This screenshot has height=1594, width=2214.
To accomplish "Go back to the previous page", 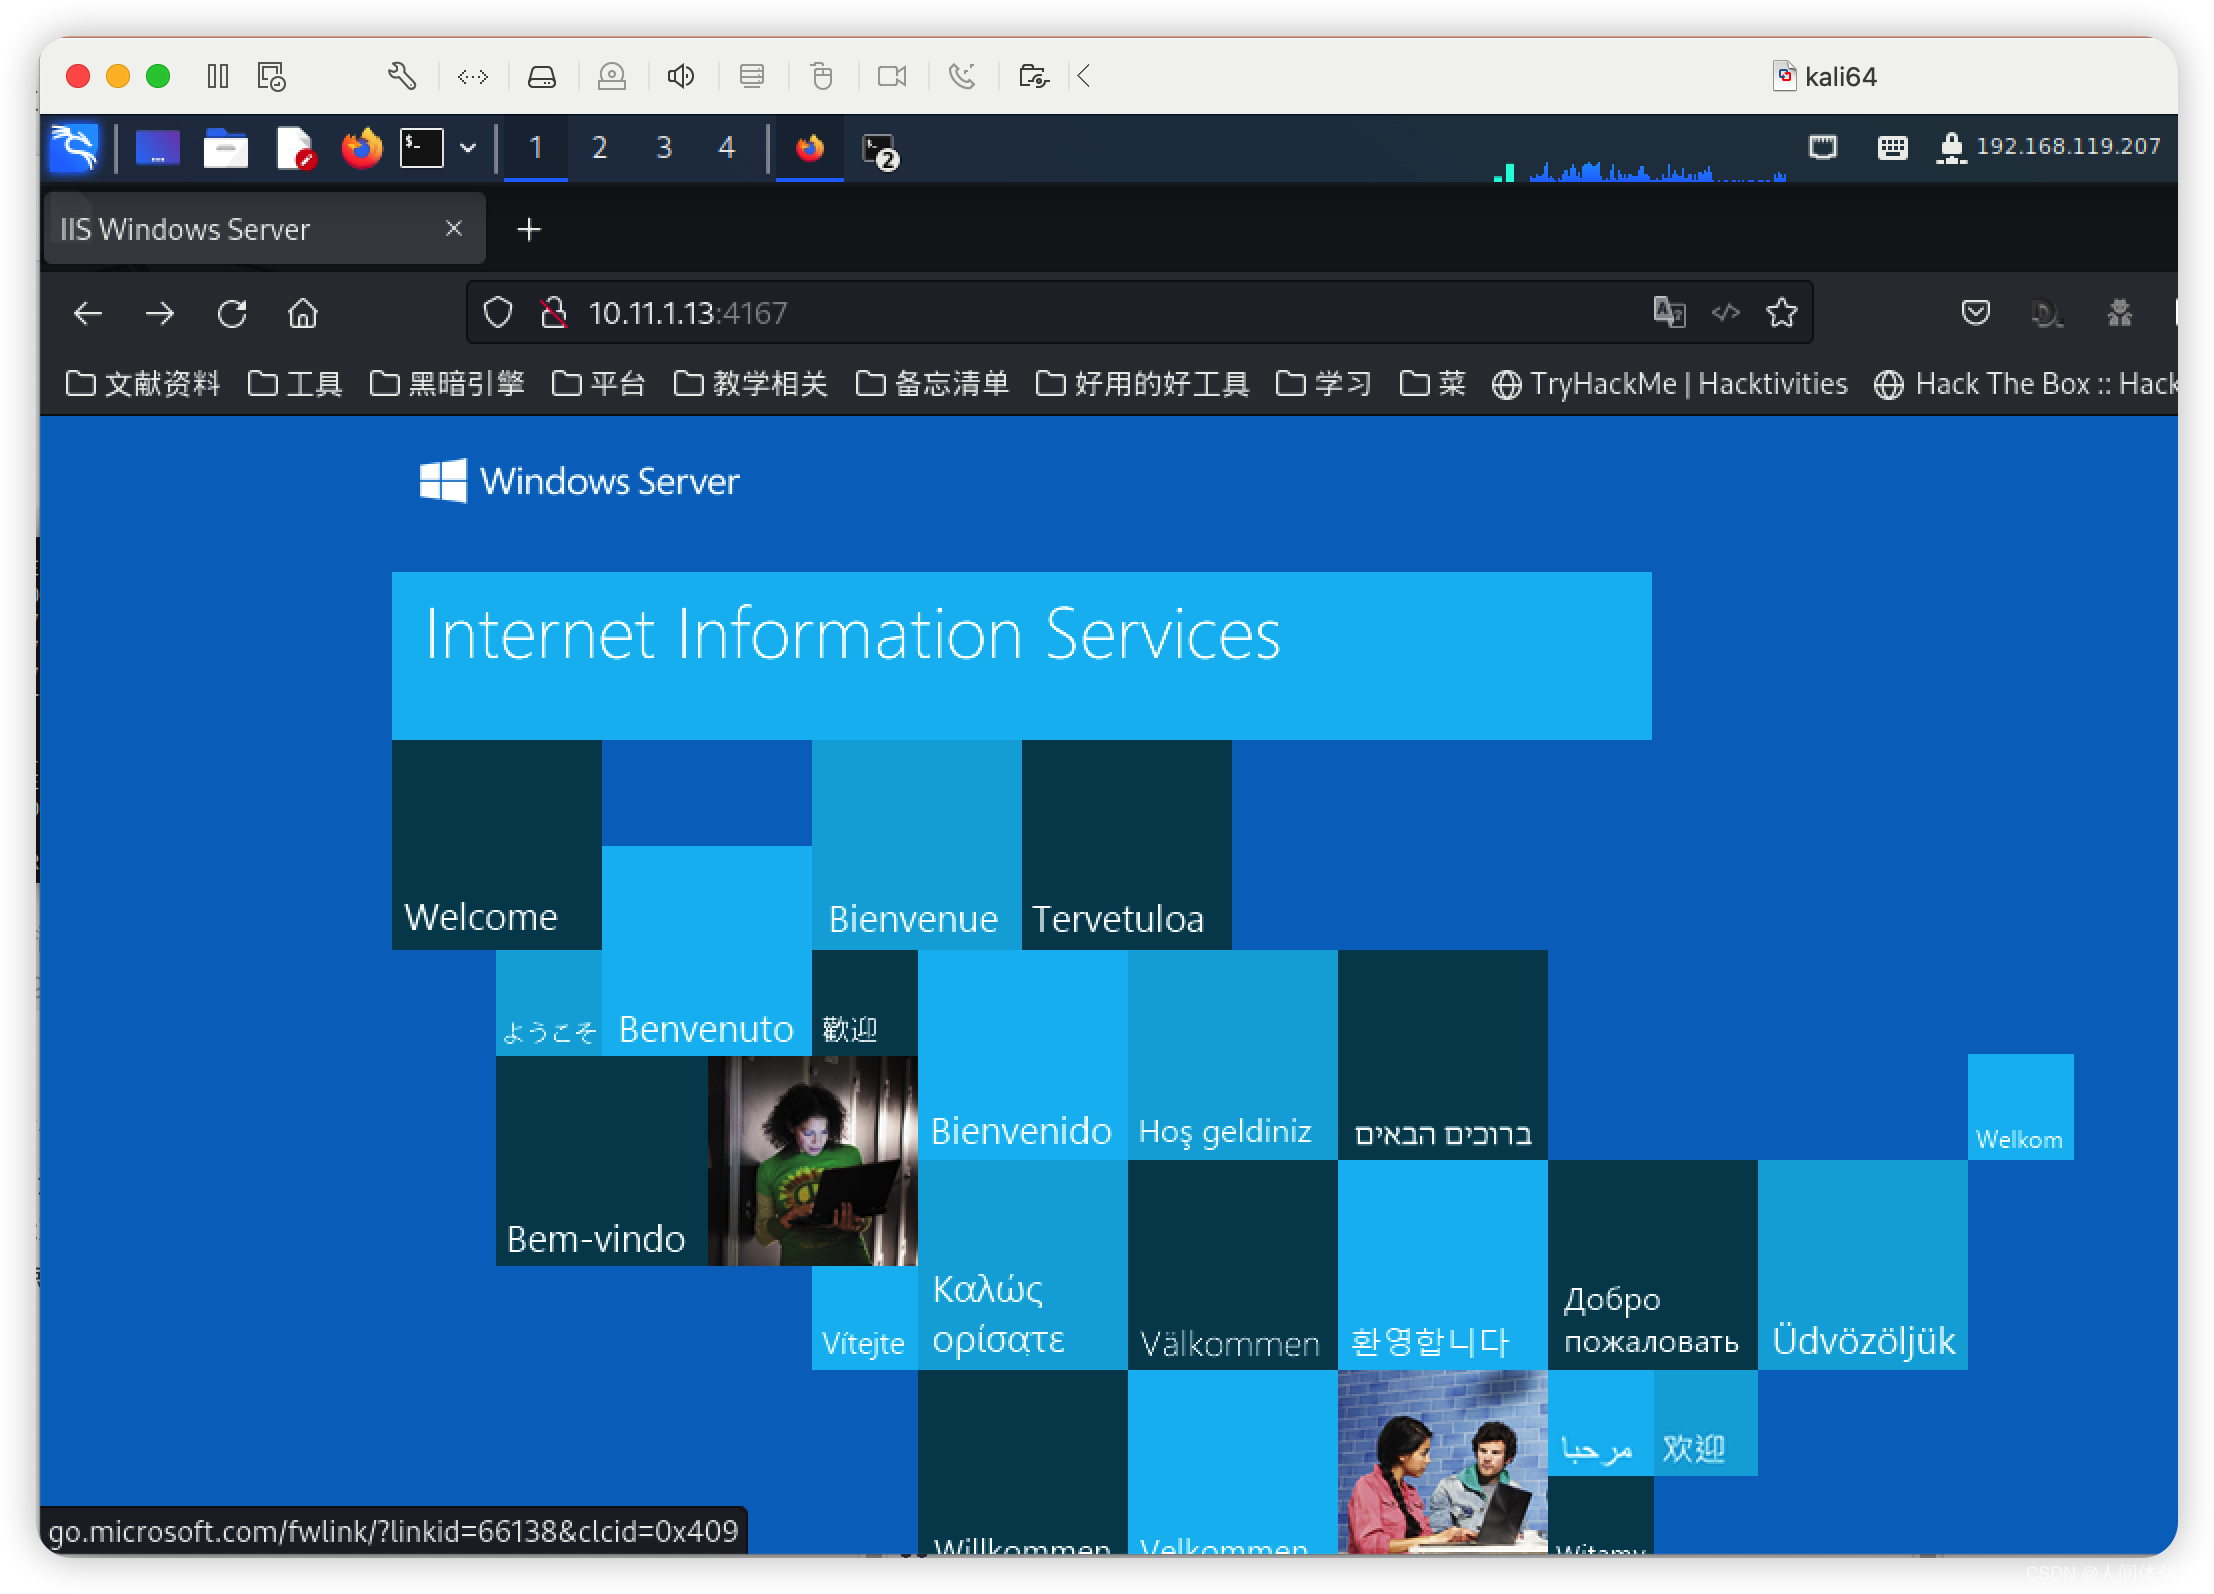I will [88, 314].
